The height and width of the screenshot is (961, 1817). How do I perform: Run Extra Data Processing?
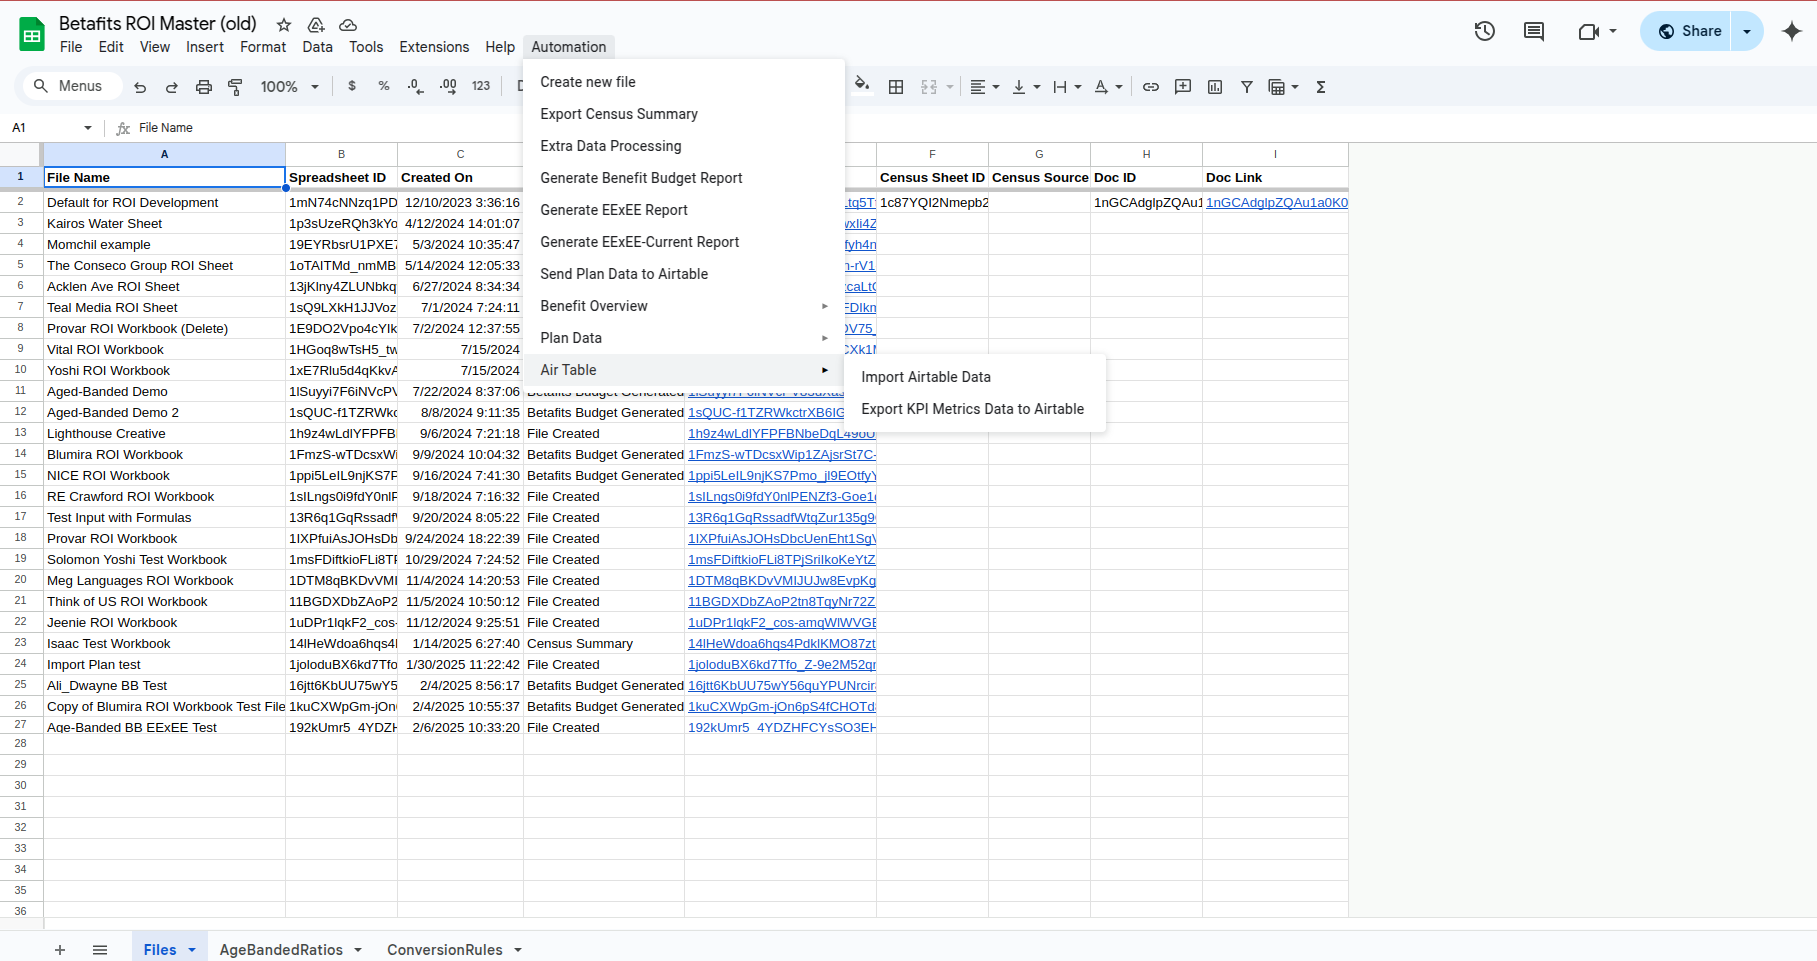[684, 146]
